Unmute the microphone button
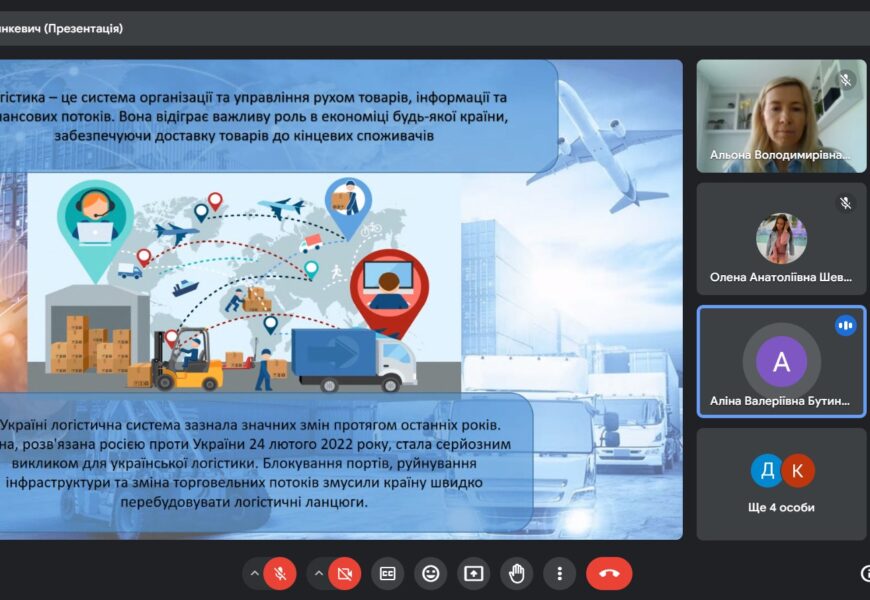Image resolution: width=870 pixels, height=600 pixels. (281, 573)
